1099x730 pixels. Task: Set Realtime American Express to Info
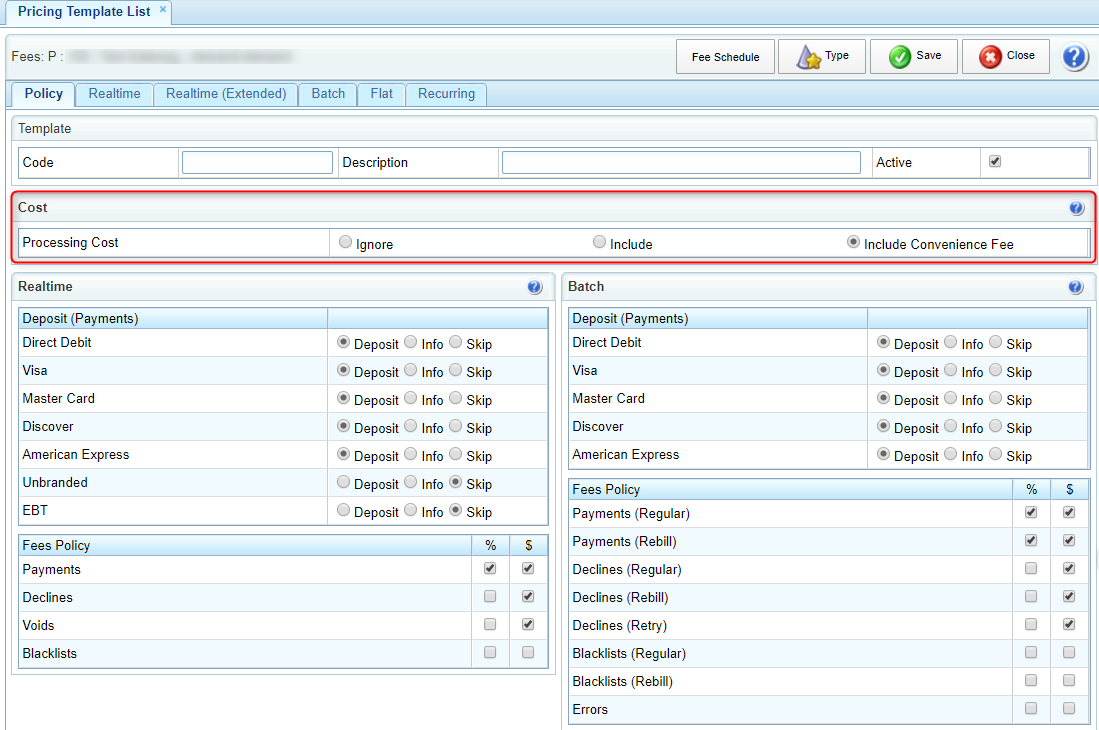411,454
